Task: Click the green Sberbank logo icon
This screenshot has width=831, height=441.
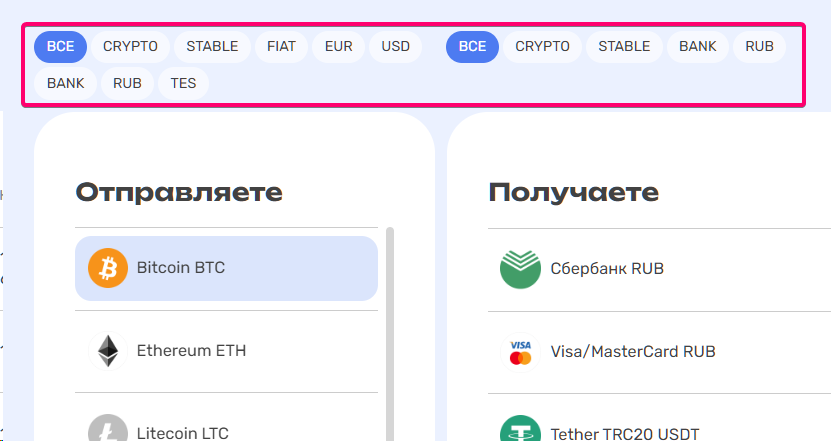Action: 520,269
